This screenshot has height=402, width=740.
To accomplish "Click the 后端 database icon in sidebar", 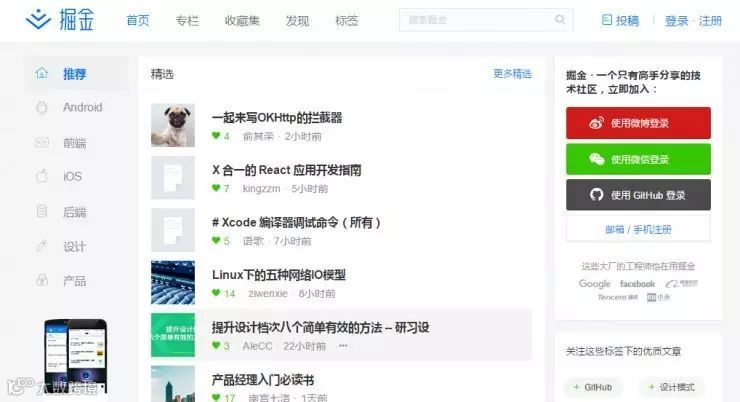I will click(x=42, y=211).
